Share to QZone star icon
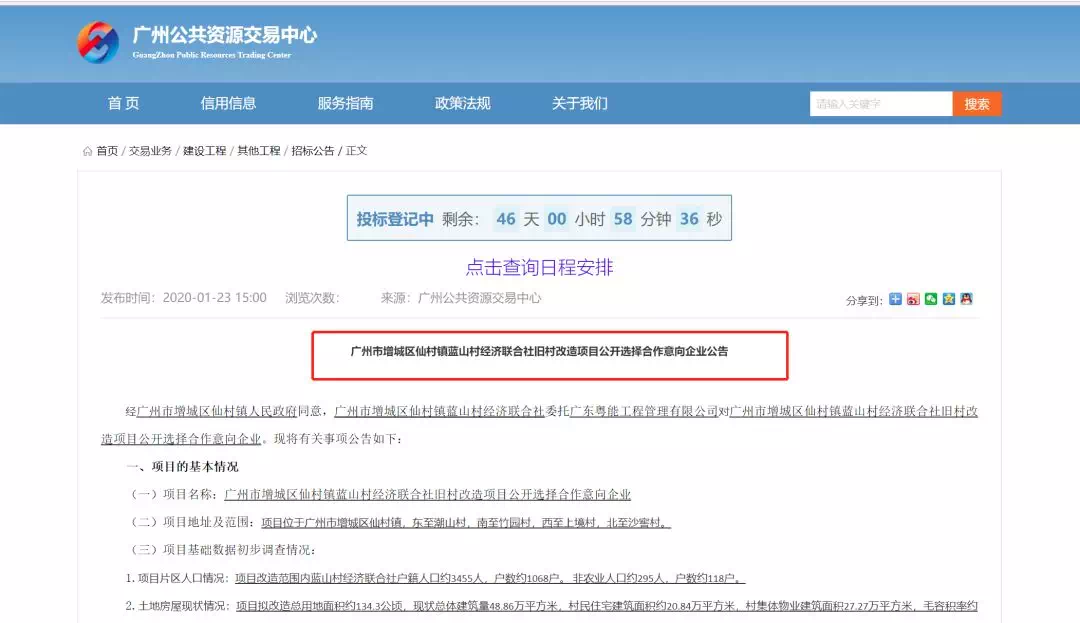Viewport: 1080px width, 623px height. 948,299
